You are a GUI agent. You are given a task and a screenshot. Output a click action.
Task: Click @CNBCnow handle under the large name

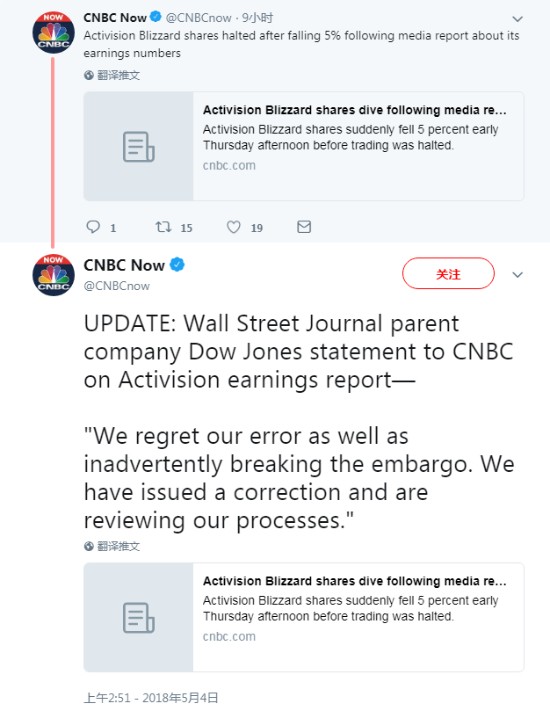117,286
